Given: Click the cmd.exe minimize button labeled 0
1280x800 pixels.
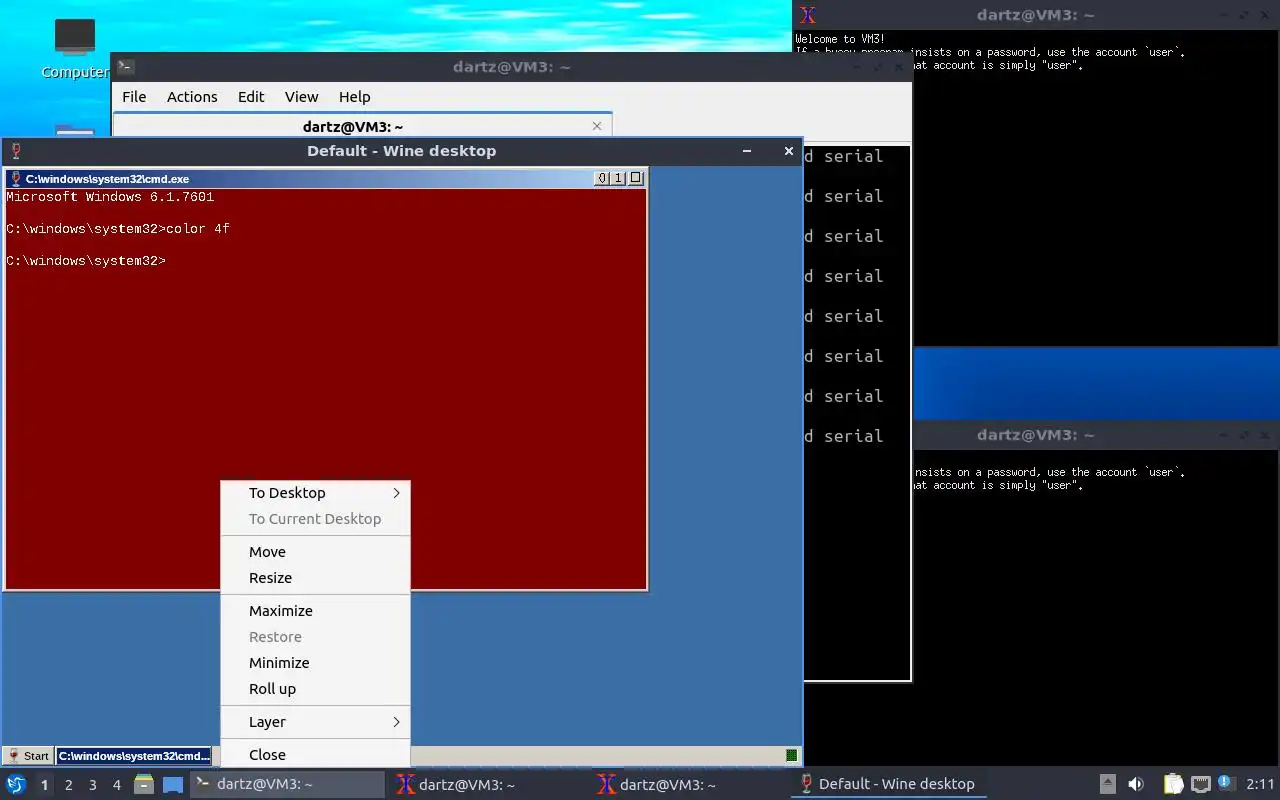Looking at the screenshot, I should pos(602,178).
